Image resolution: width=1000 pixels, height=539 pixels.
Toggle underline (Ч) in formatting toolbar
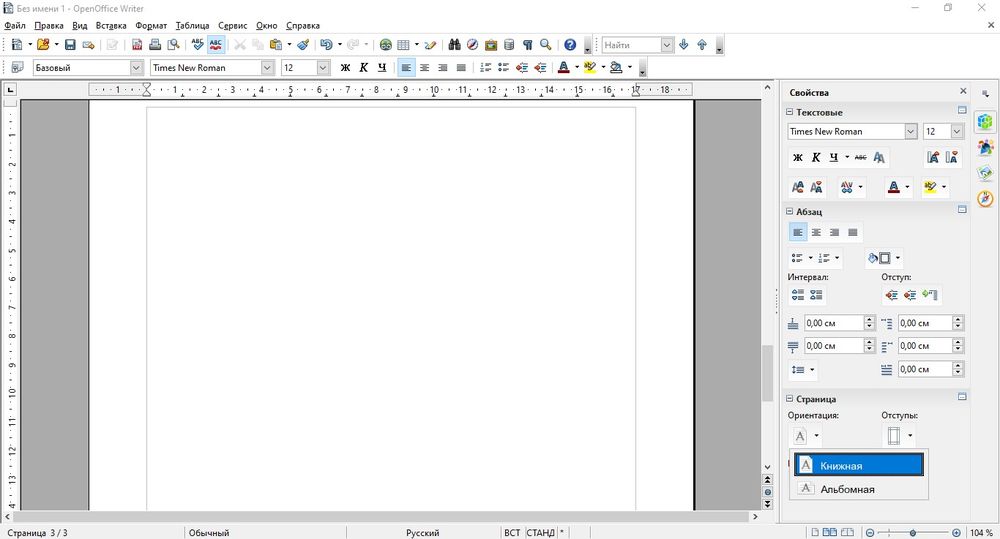[381, 68]
